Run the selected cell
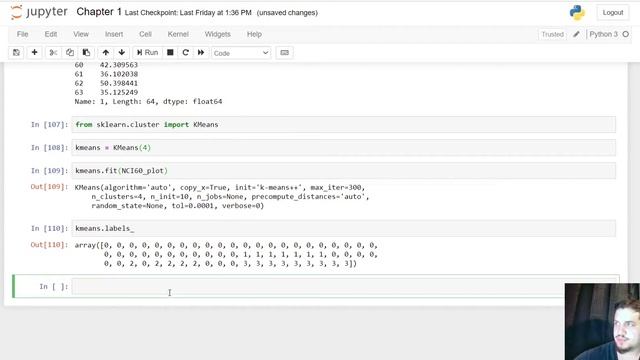The height and width of the screenshot is (360, 640). coord(147,53)
